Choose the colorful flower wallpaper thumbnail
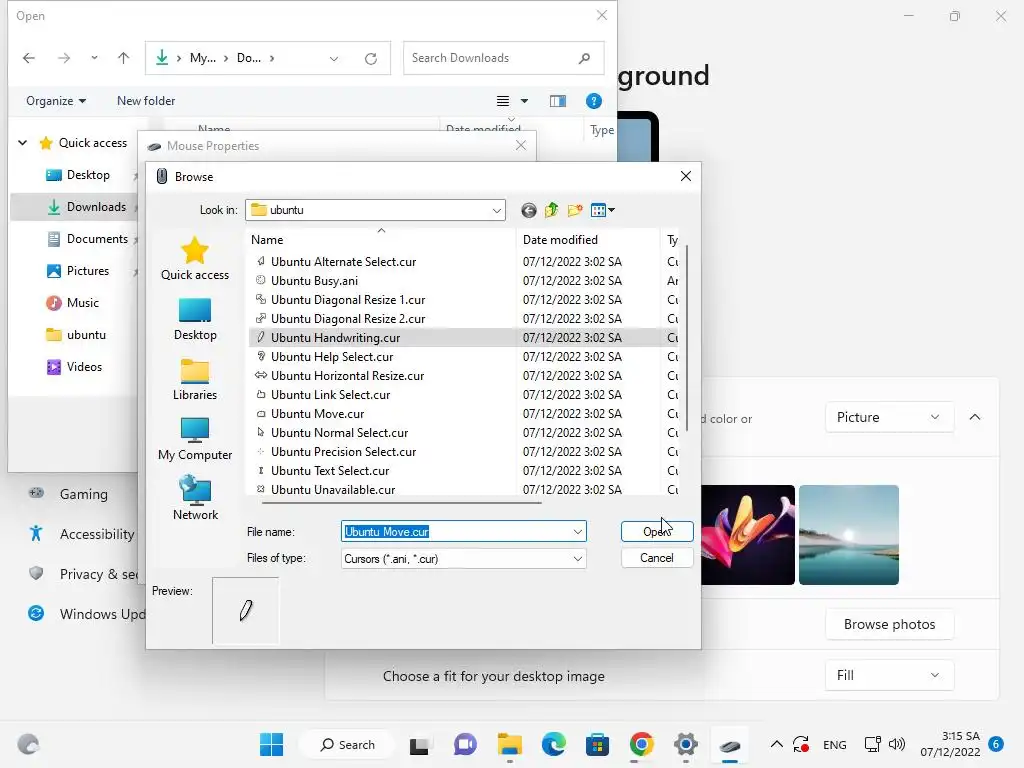Image resolution: width=1024 pixels, height=768 pixels. 748,535
